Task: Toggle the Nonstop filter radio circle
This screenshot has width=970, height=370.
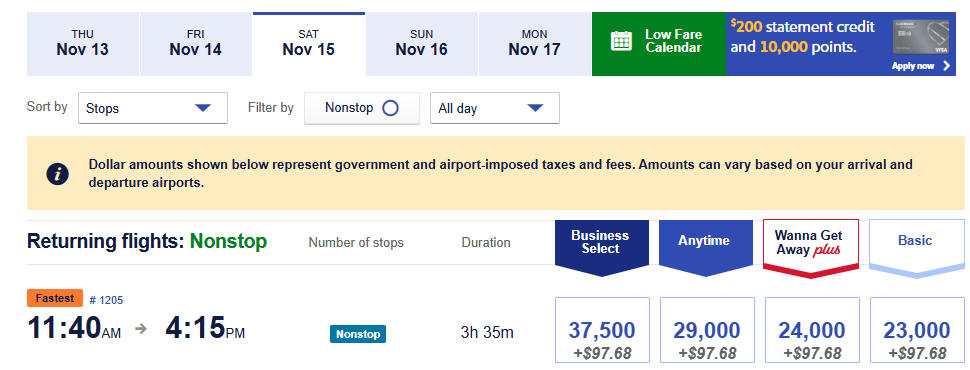Action: pyautogui.click(x=390, y=108)
